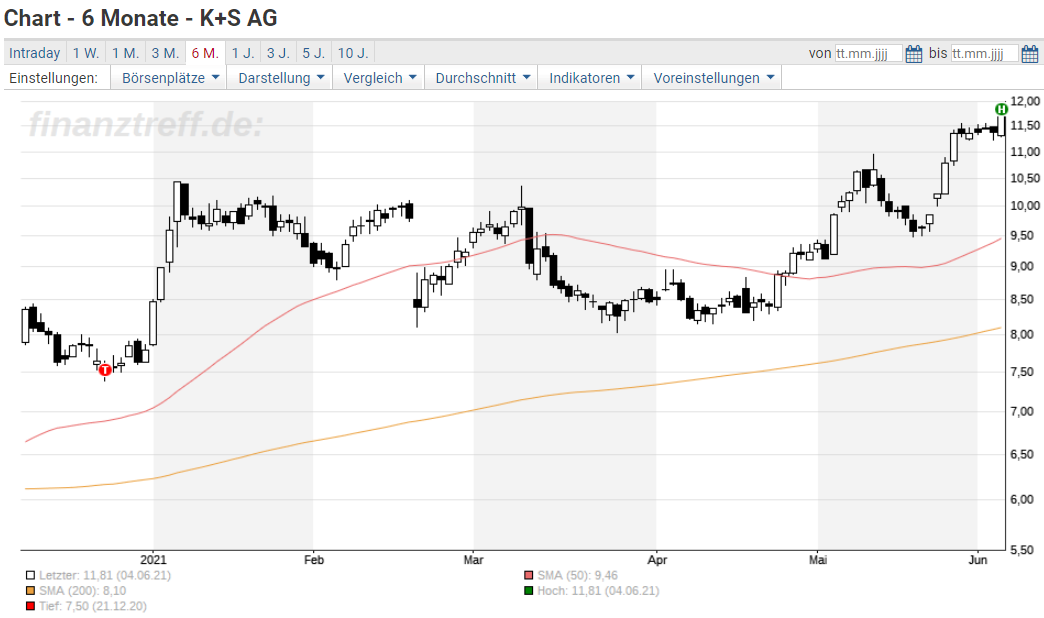This screenshot has width=1044, height=618.
Task: Click the 2021 x-axis label
Action: pyautogui.click(x=154, y=560)
